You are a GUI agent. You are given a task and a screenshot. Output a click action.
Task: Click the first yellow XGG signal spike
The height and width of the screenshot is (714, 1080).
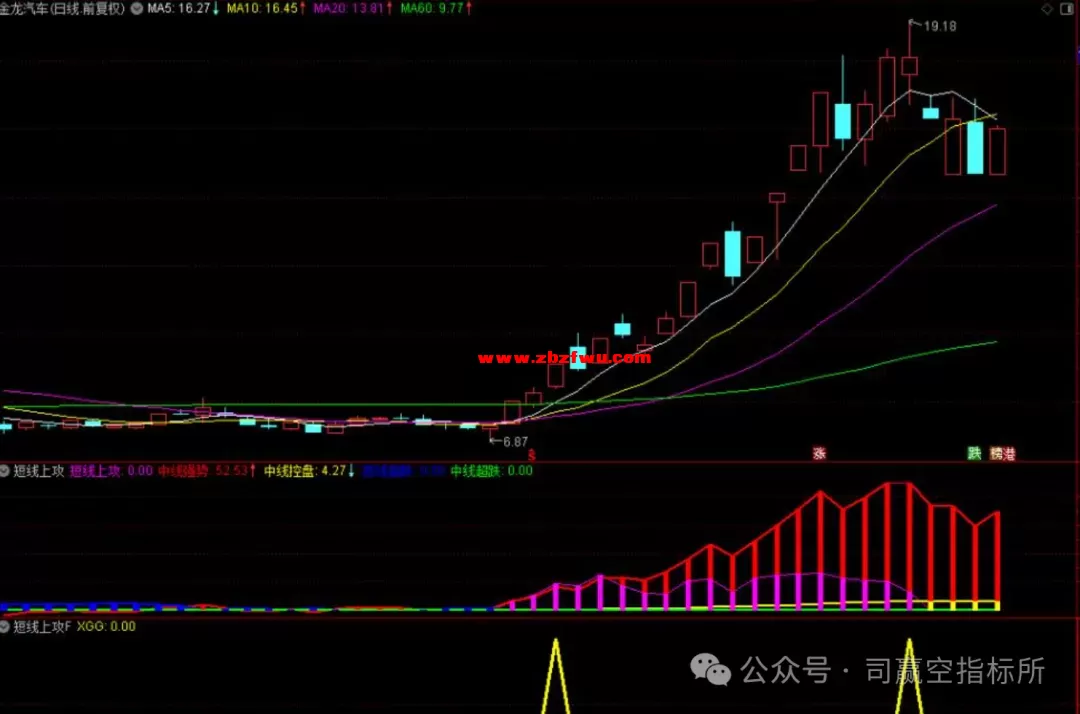pos(555,676)
